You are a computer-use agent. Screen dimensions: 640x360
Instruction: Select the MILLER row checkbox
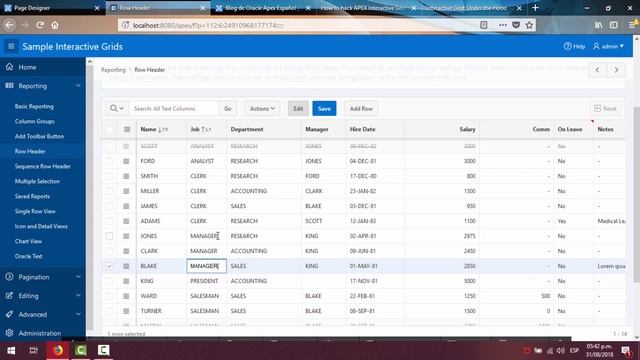tap(109, 191)
